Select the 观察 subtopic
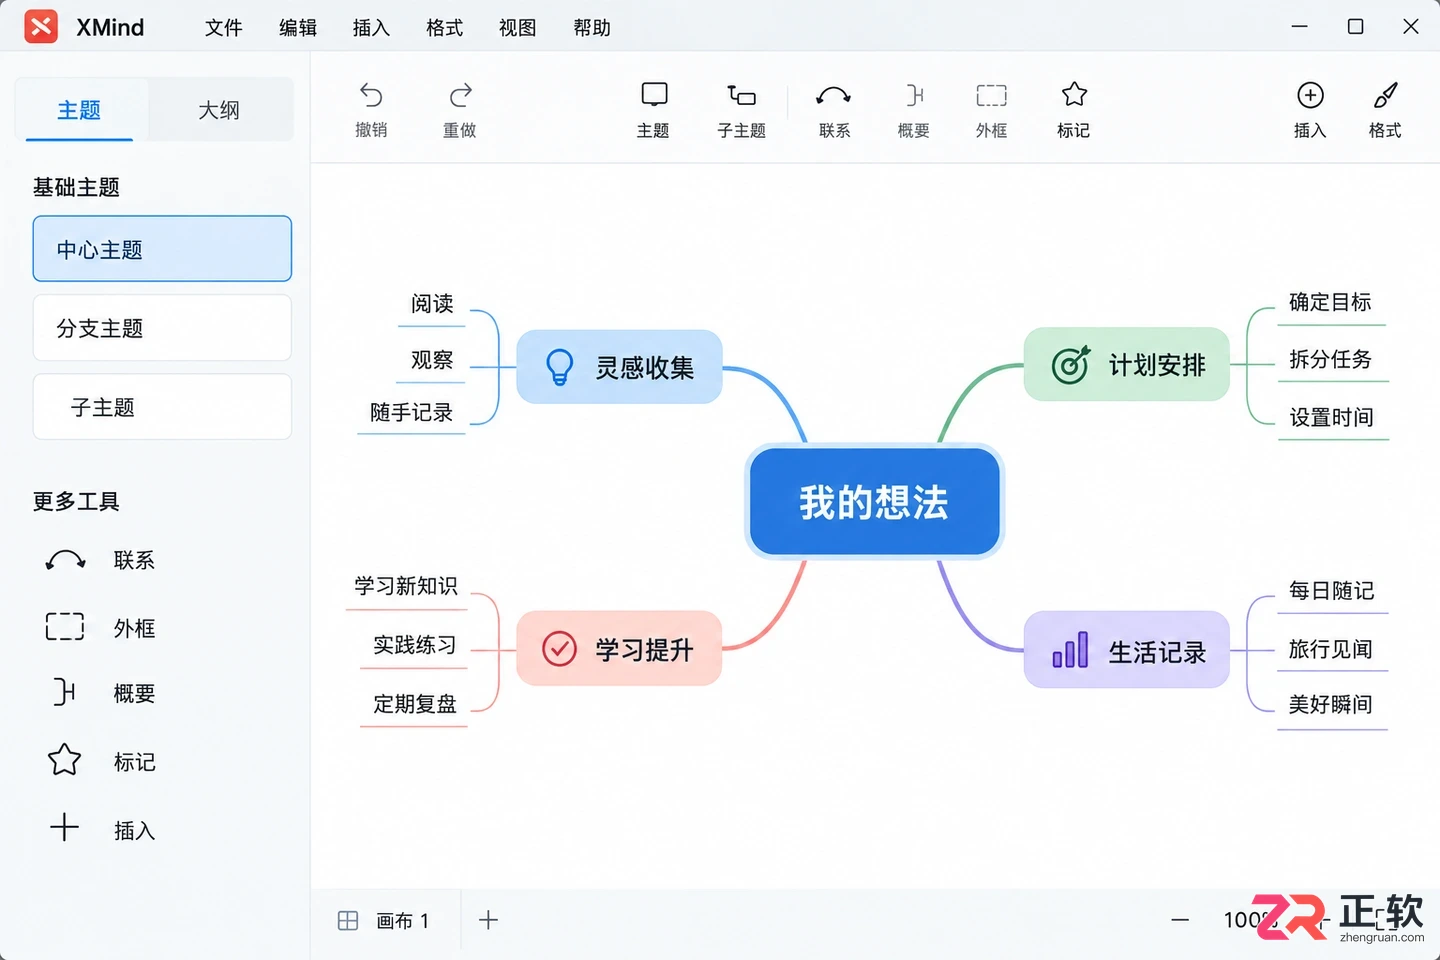Viewport: 1440px width, 960px height. click(432, 360)
